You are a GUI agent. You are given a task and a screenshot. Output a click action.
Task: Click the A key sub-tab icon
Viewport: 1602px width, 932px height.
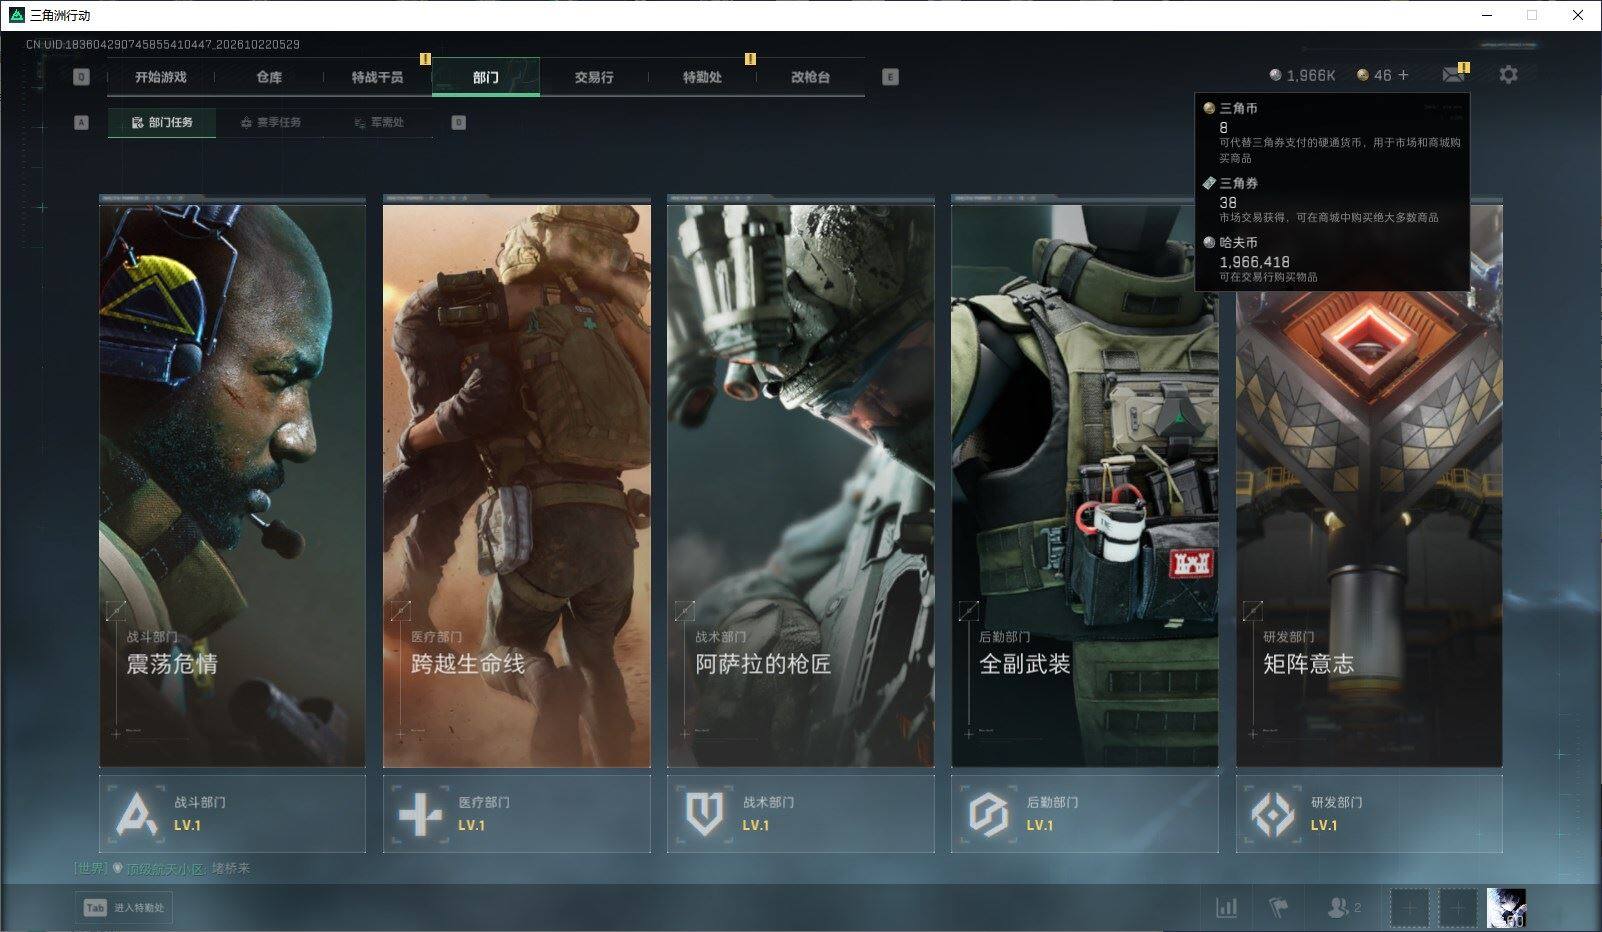[x=82, y=122]
